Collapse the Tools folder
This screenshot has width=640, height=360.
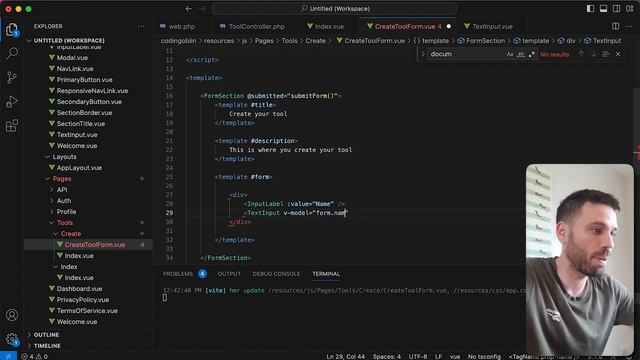65,223
